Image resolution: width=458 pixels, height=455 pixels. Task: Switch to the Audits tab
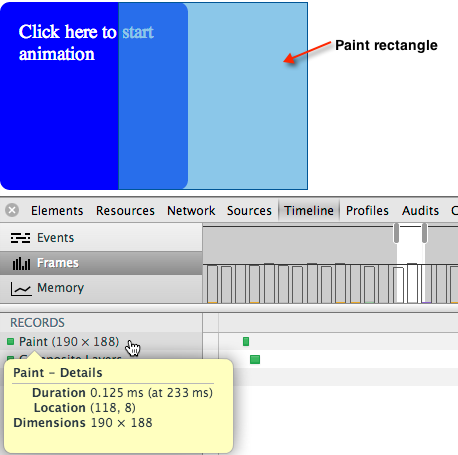(x=420, y=211)
